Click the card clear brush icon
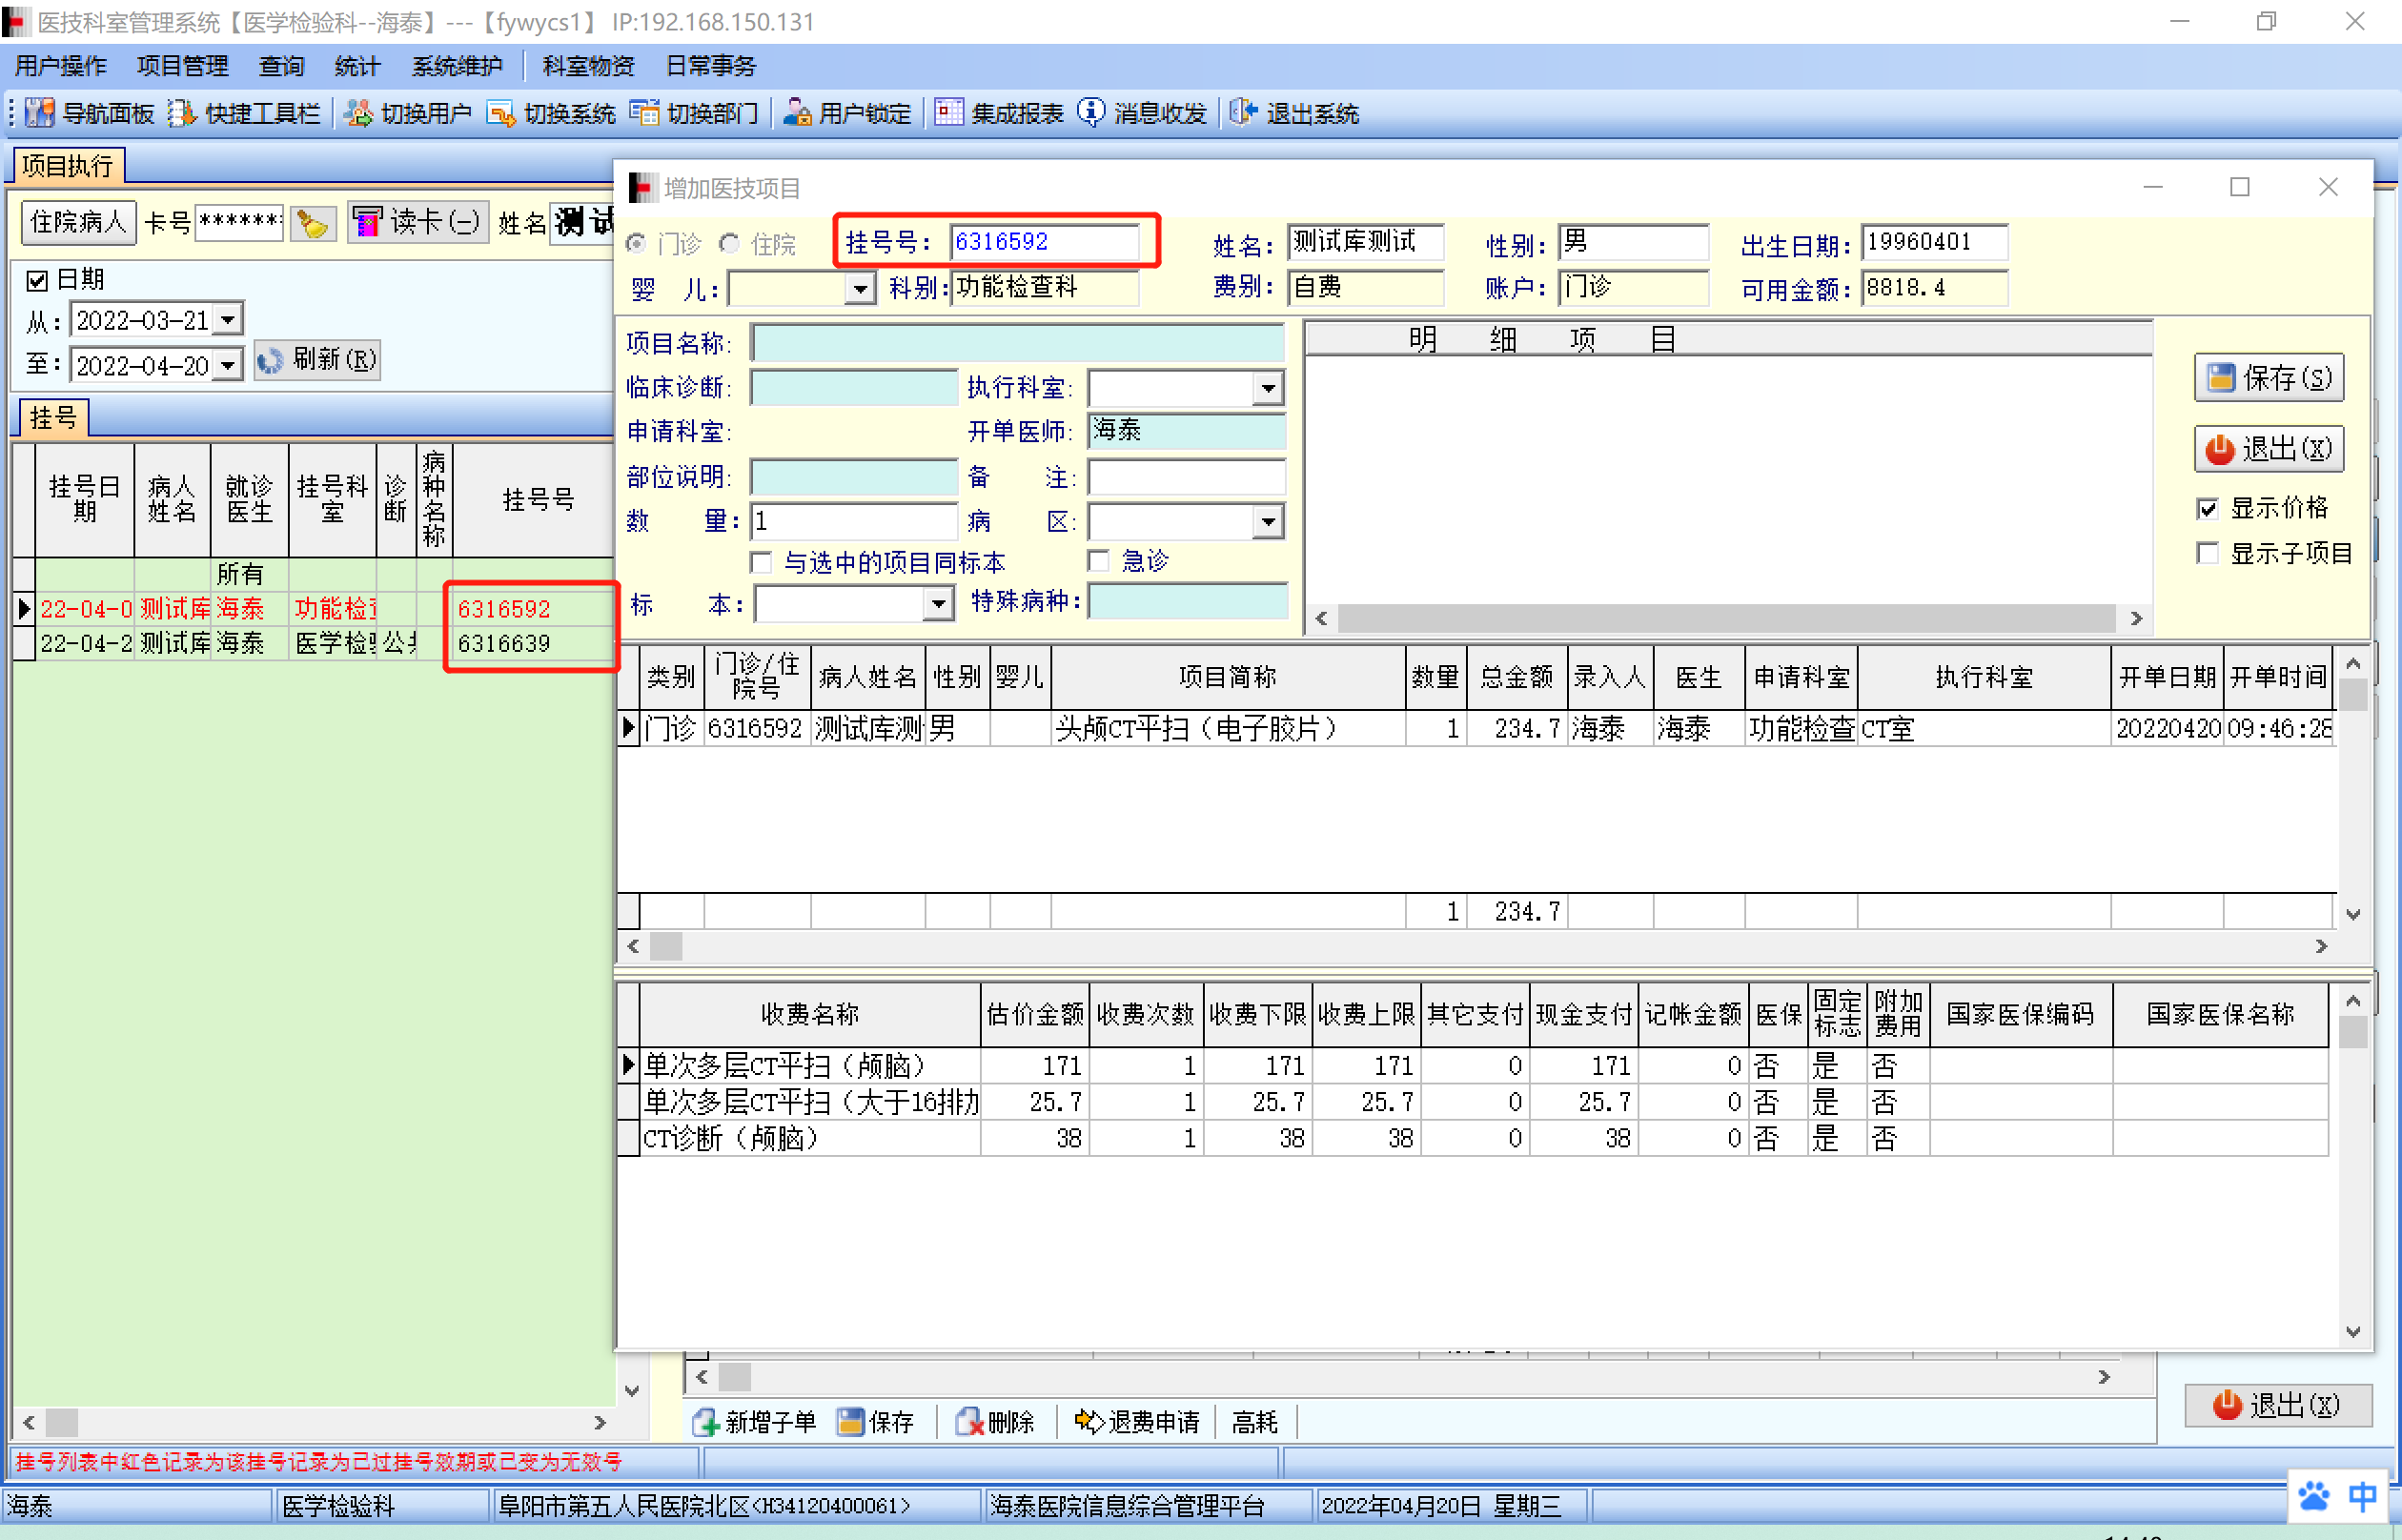The height and width of the screenshot is (1540, 2402). click(x=313, y=223)
